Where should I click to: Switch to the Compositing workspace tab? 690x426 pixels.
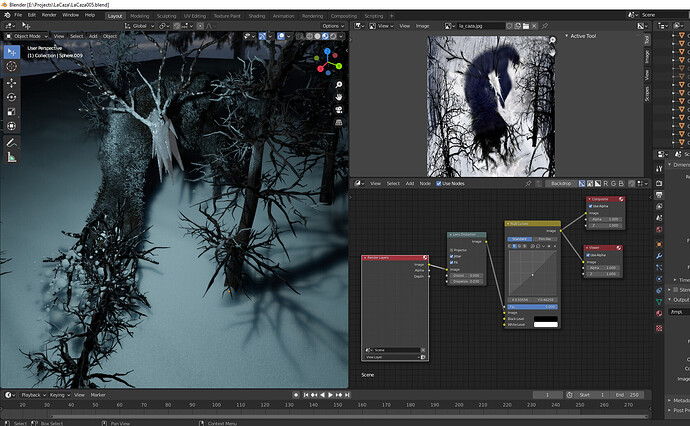(x=344, y=16)
